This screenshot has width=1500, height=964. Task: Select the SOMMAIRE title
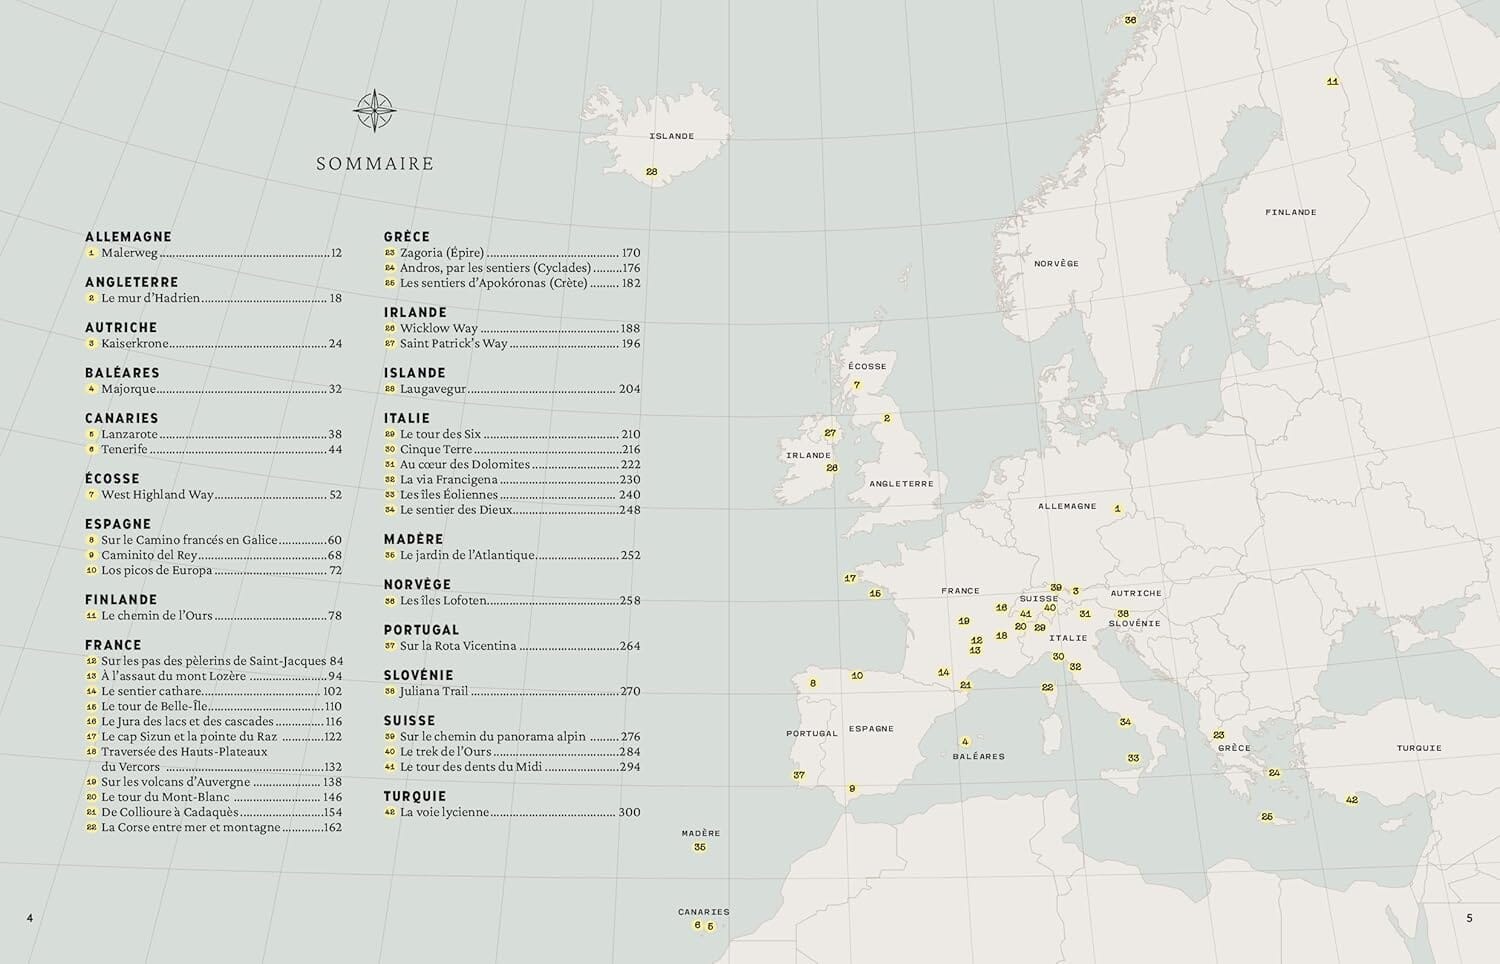(x=373, y=162)
